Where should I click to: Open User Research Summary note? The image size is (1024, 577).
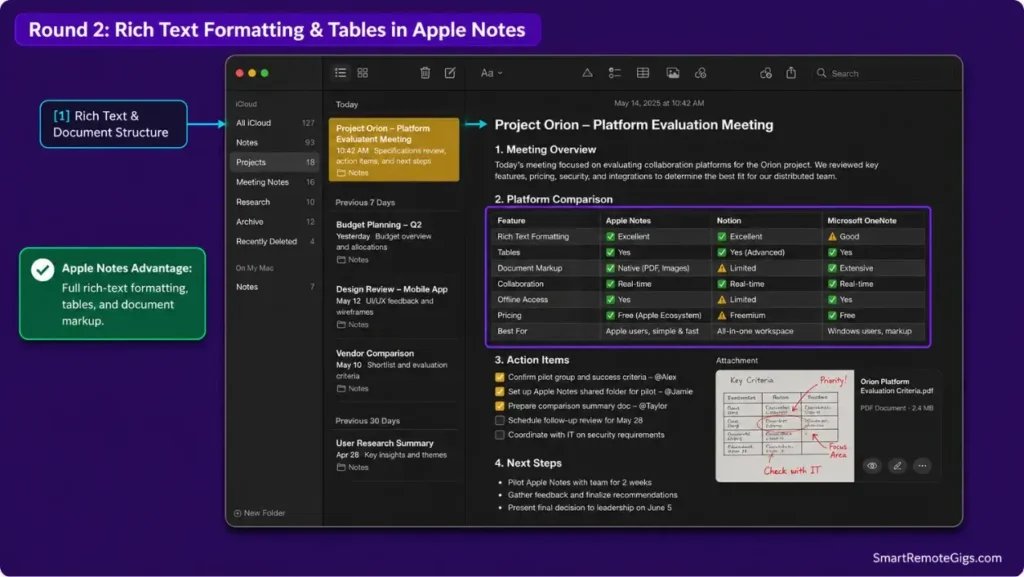(x=394, y=454)
